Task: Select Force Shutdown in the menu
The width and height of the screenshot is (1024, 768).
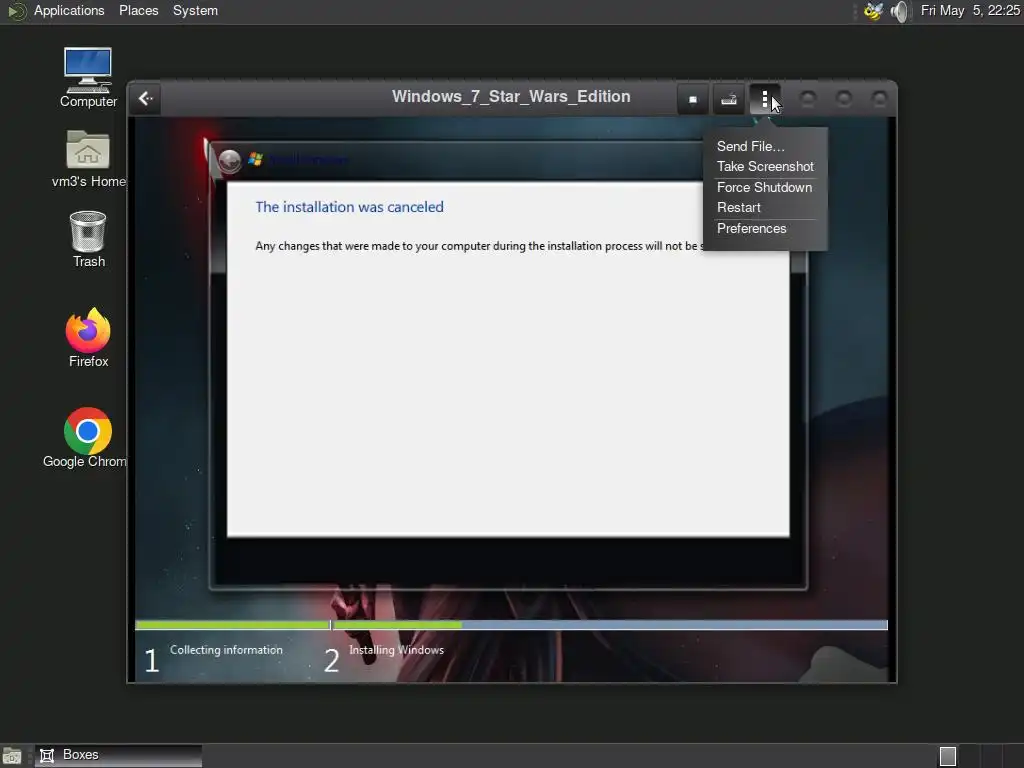Action: click(x=764, y=187)
